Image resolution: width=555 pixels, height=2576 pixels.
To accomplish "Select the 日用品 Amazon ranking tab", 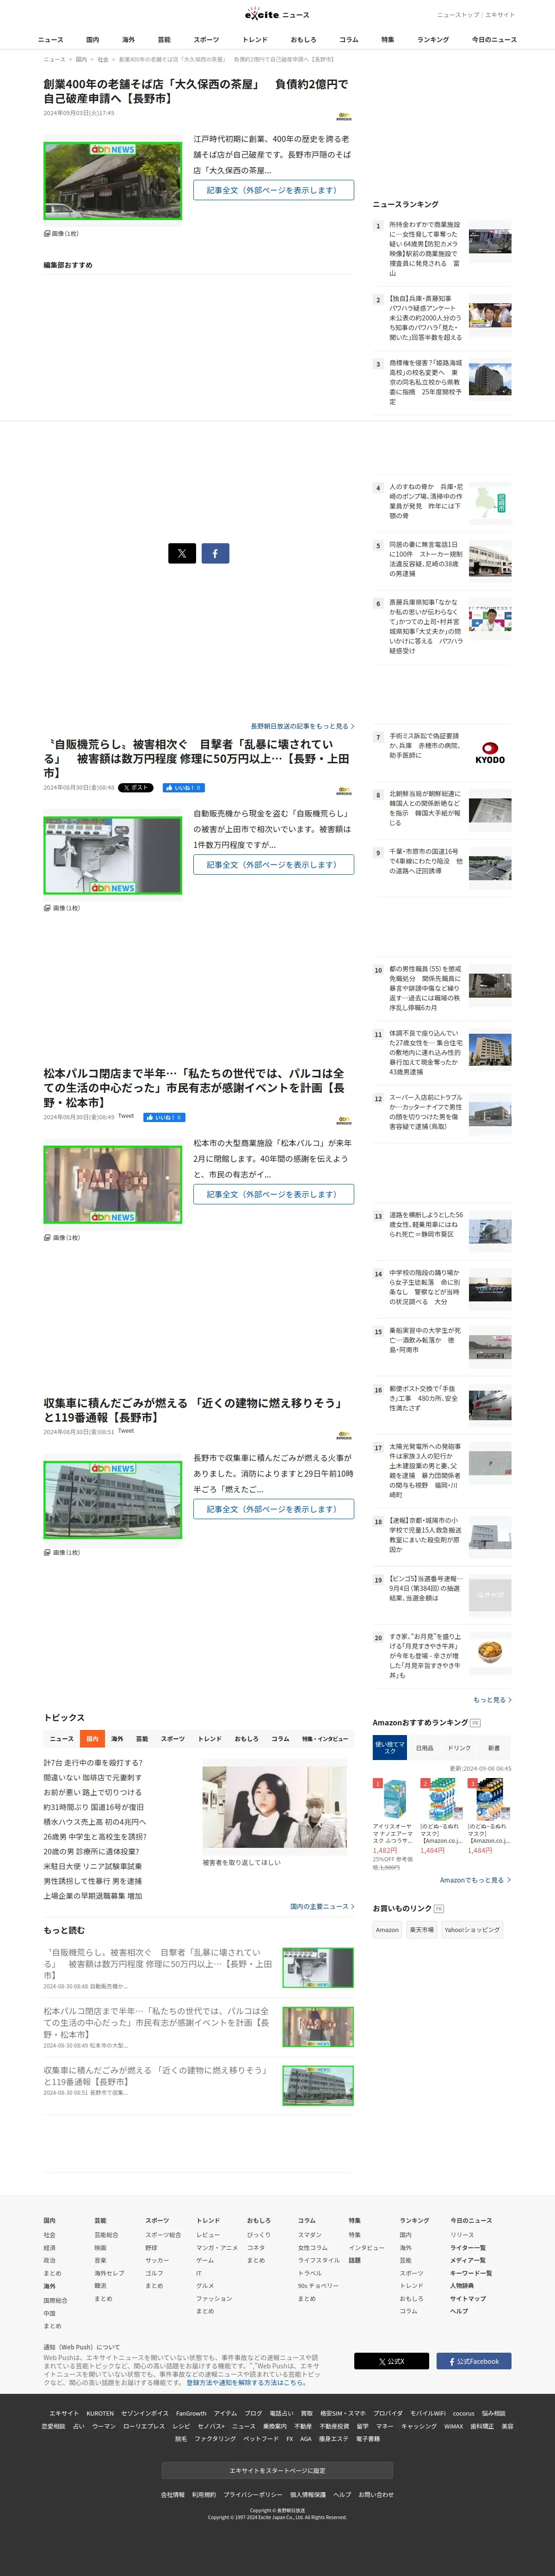I will tap(425, 1748).
